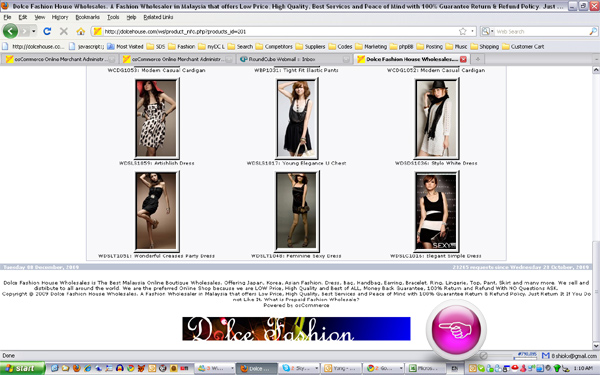Open the Suppliers bookmark folder

310,47
